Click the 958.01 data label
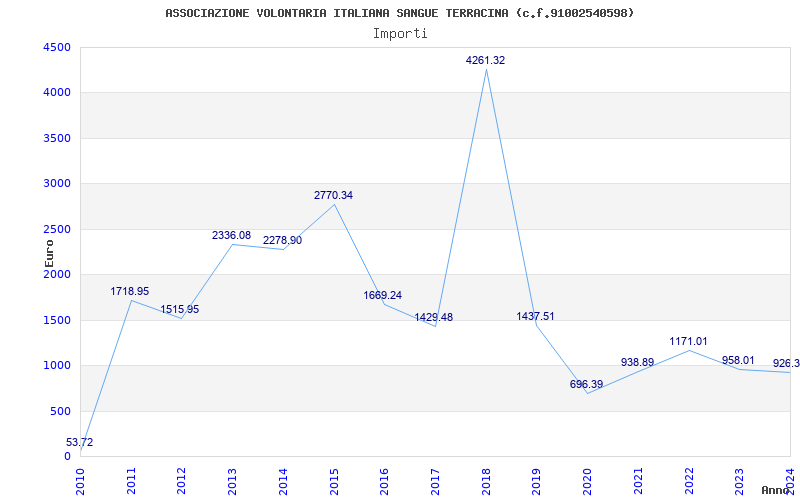This screenshot has width=800, height=500. [x=738, y=360]
